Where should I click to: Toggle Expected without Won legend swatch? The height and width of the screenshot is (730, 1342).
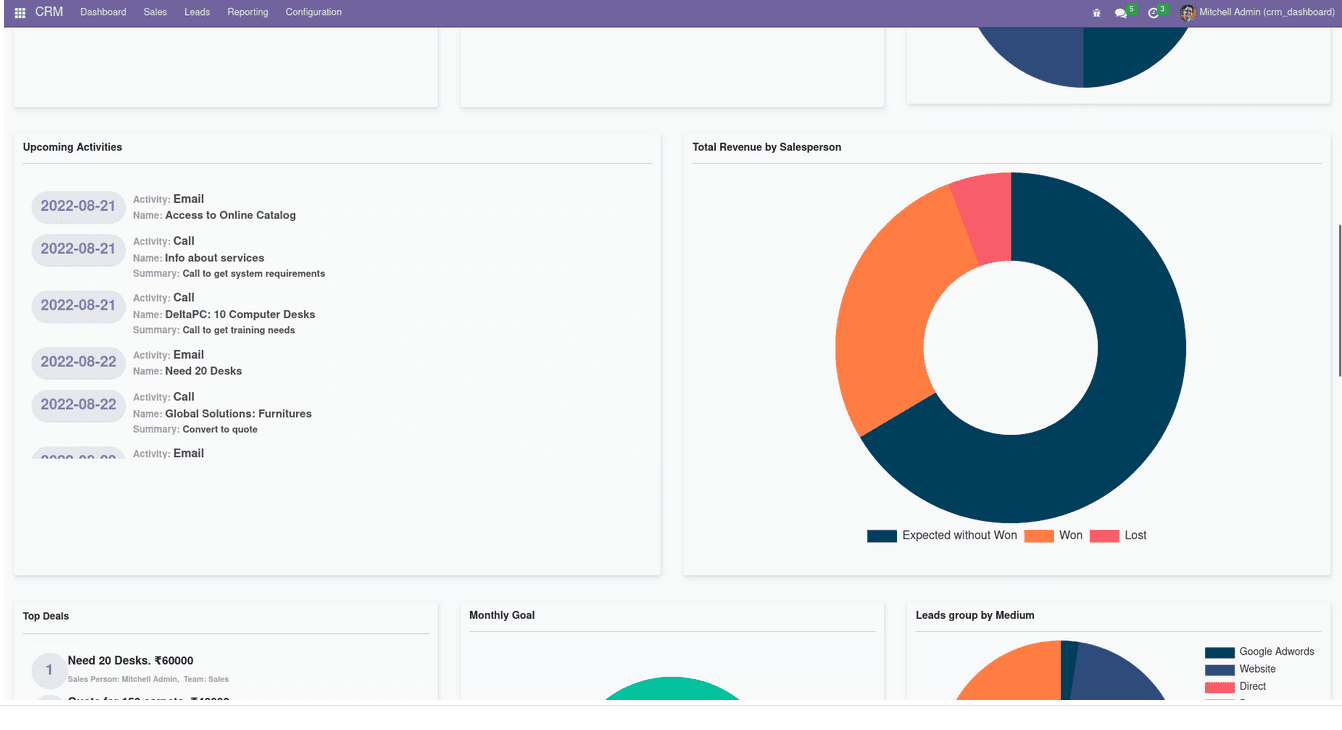882,536
